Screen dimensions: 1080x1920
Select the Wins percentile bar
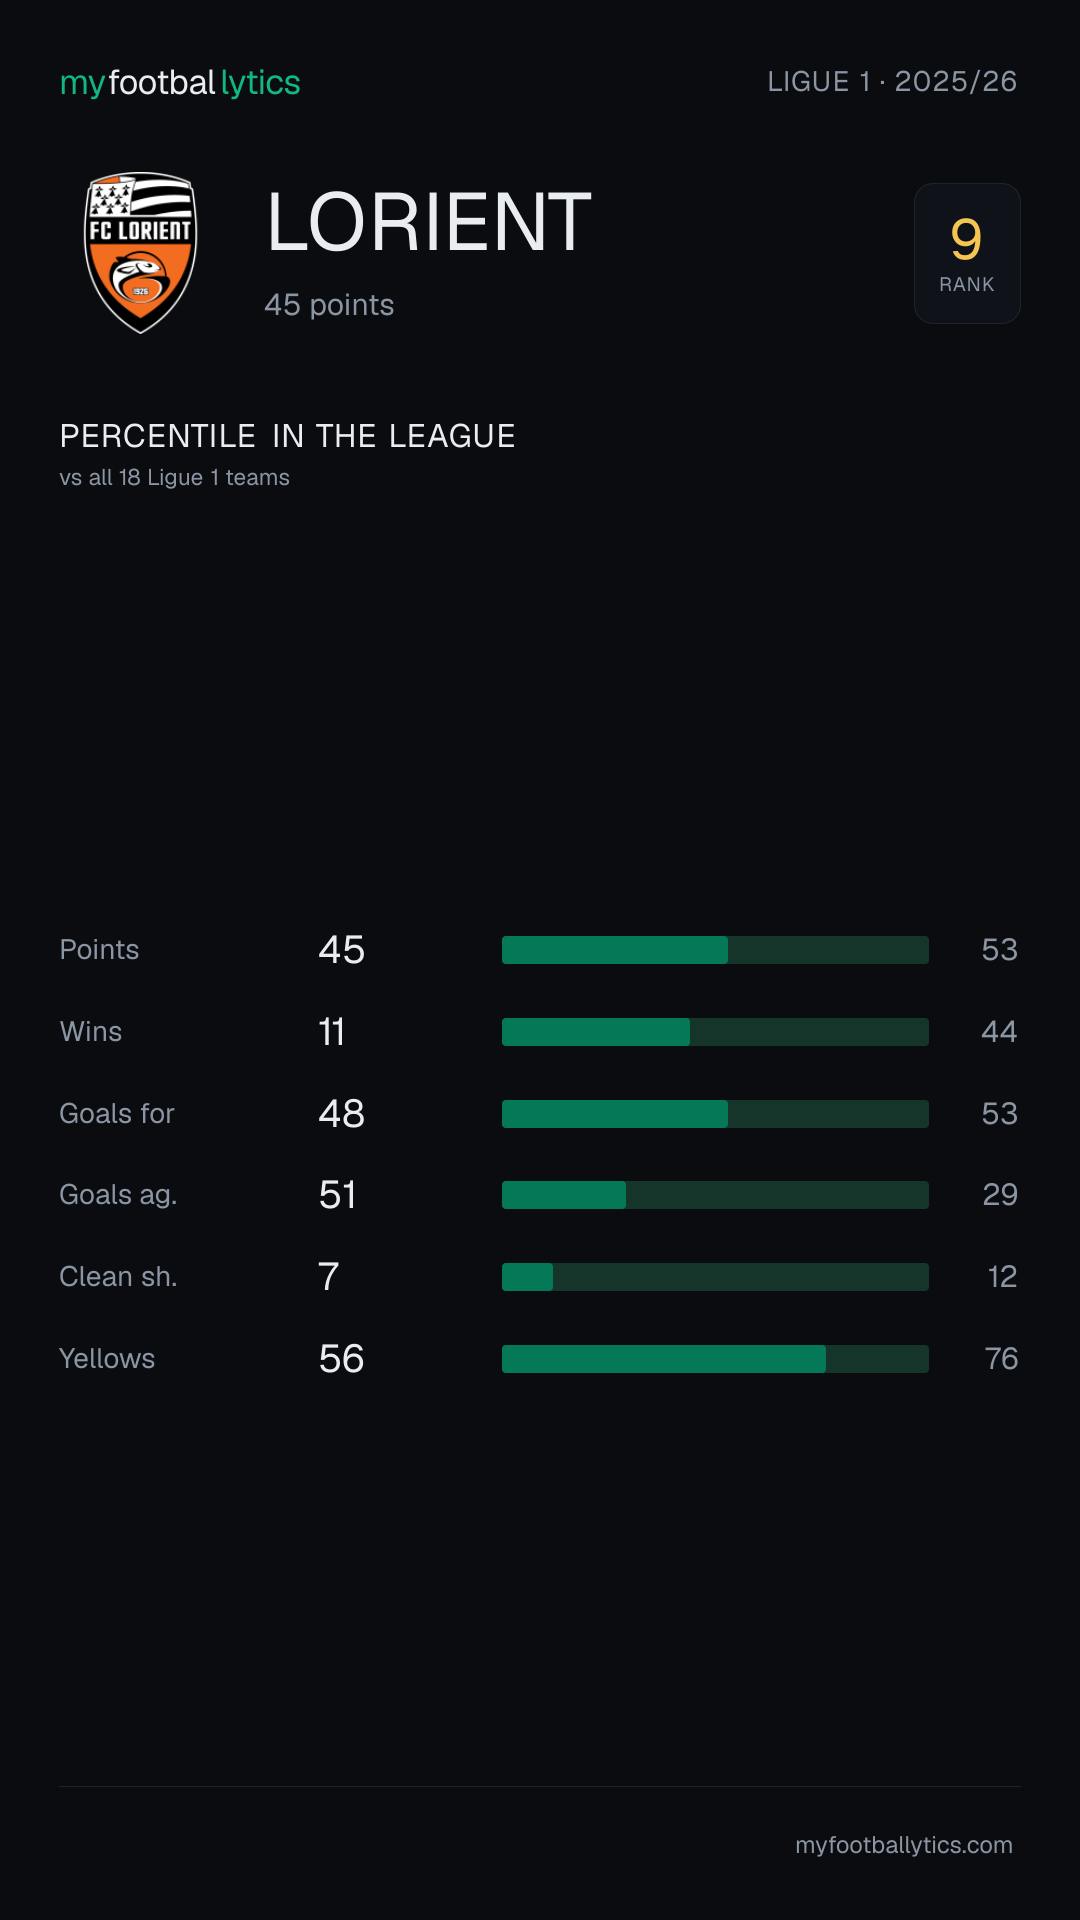(x=715, y=1032)
